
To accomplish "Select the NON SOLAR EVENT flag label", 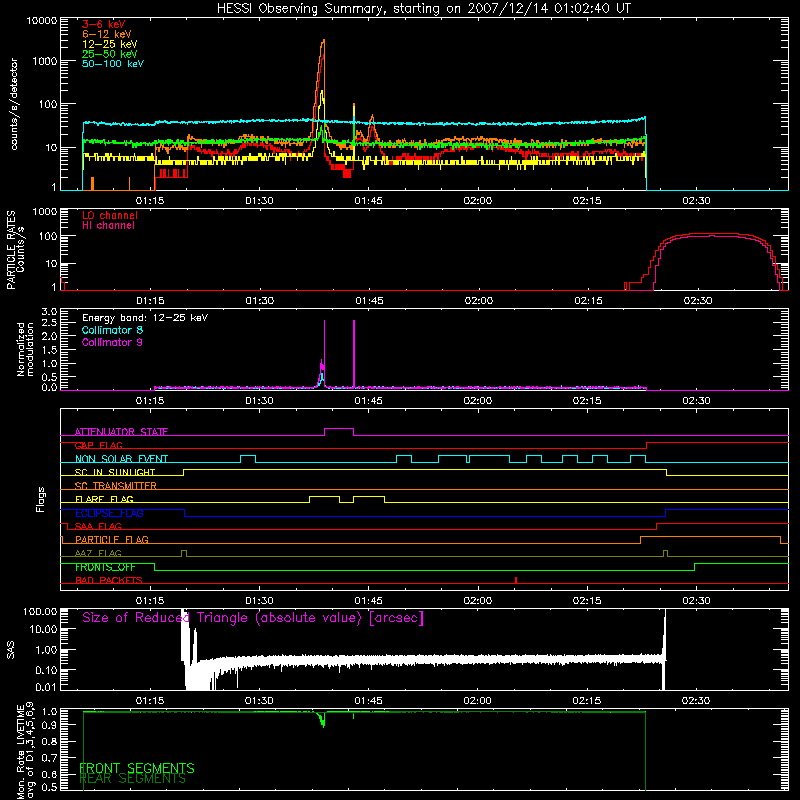I will coord(121,459).
